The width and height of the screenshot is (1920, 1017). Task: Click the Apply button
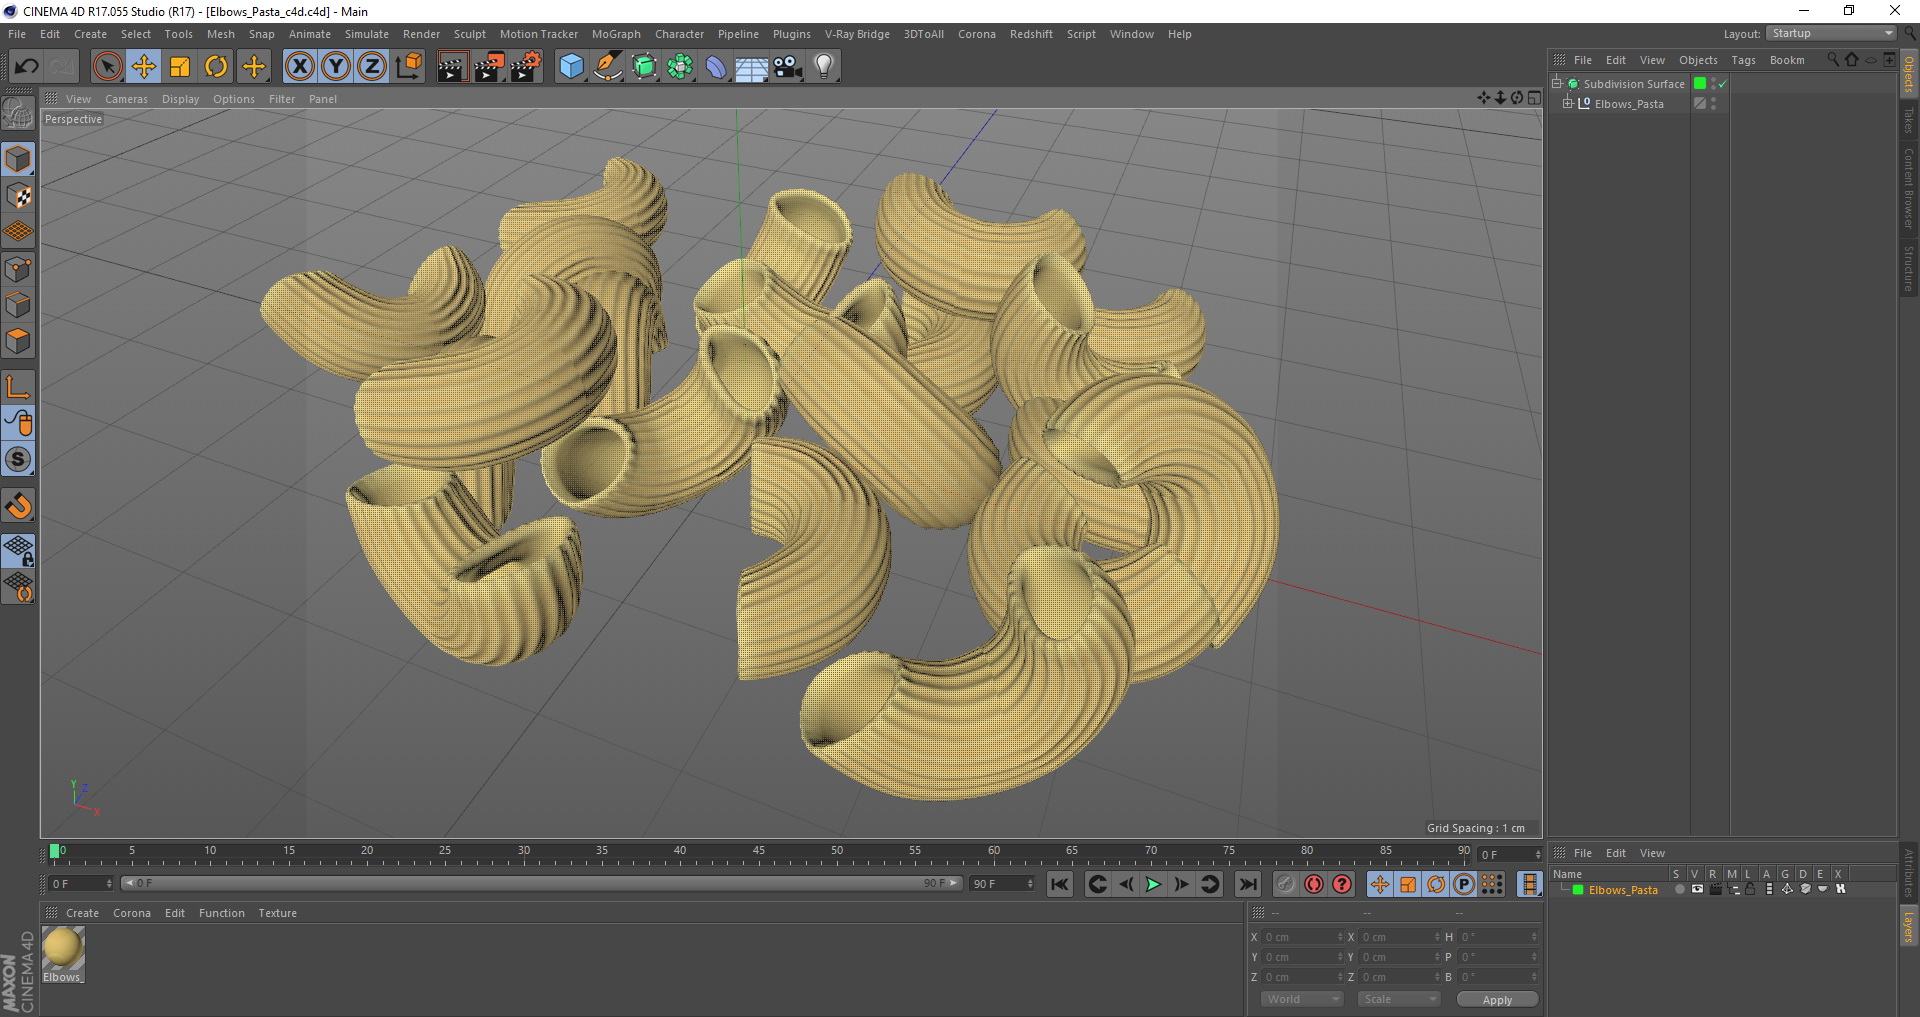1497,1000
